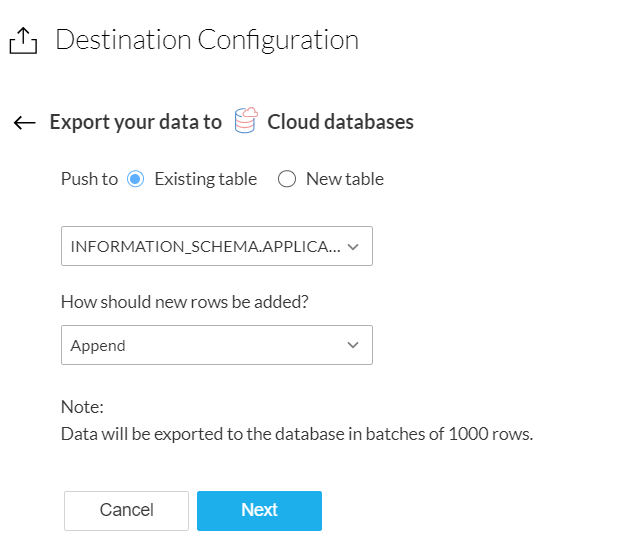627x555 pixels.
Task: Select the Existing table radio button
Action: click(x=136, y=180)
